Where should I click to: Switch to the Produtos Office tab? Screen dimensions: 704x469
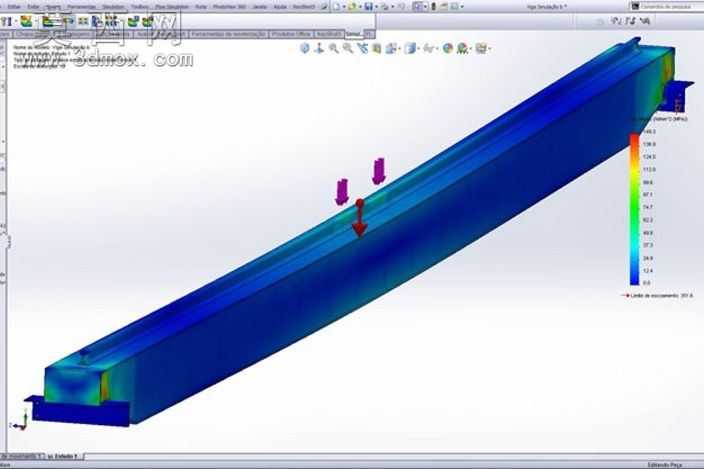290,34
